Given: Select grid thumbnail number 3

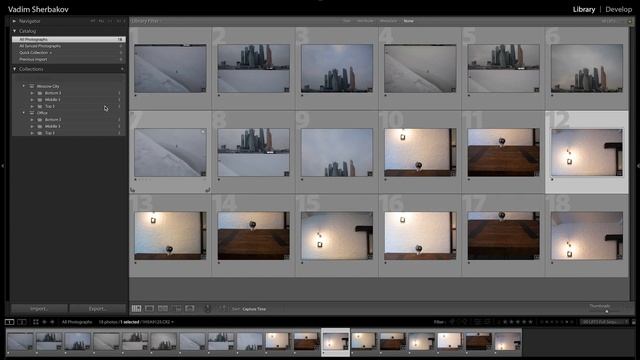Looking at the screenshot, I should [337, 68].
